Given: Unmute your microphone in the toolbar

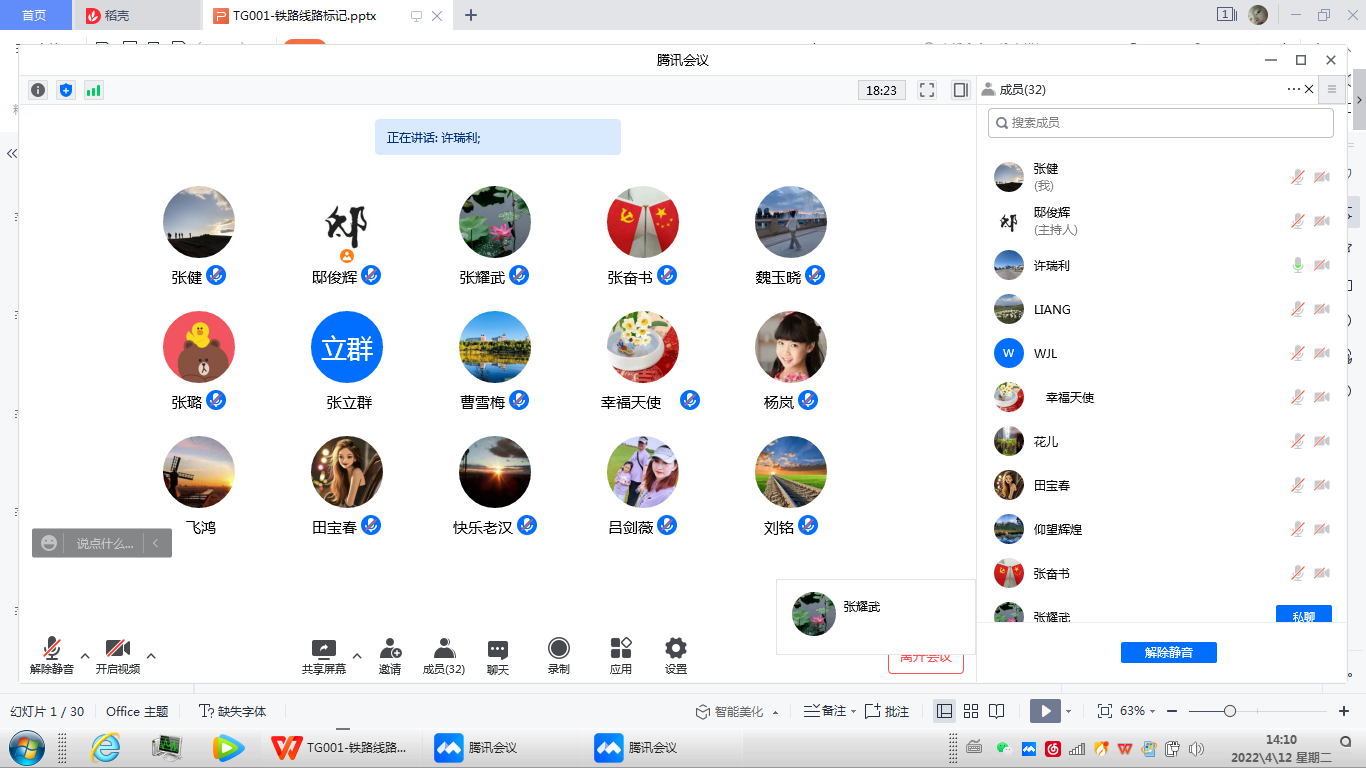Looking at the screenshot, I should (x=52, y=655).
